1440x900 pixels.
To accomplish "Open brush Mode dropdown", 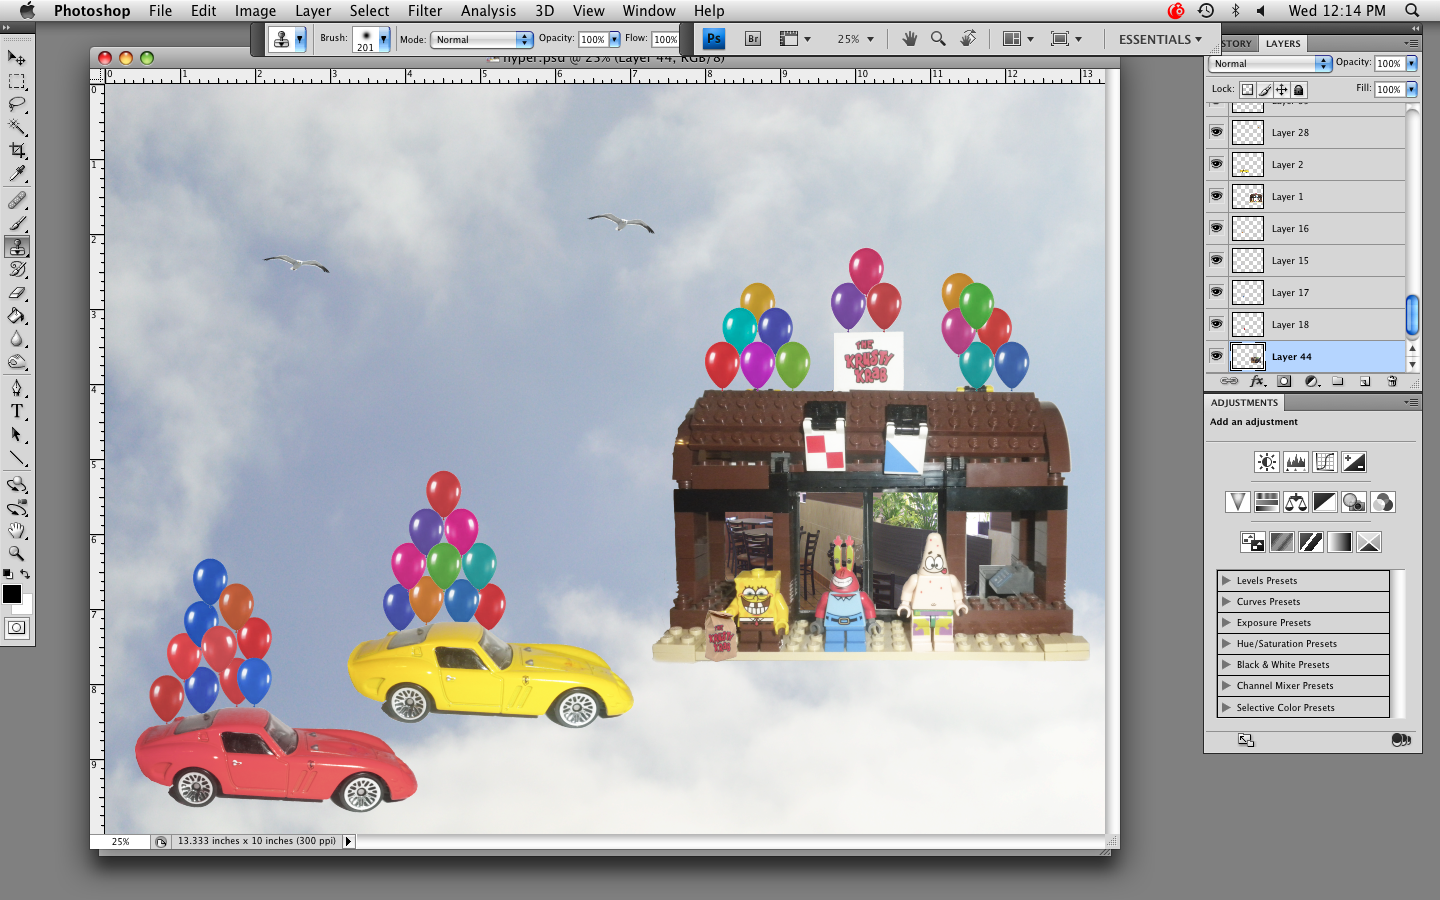I will pyautogui.click(x=482, y=39).
